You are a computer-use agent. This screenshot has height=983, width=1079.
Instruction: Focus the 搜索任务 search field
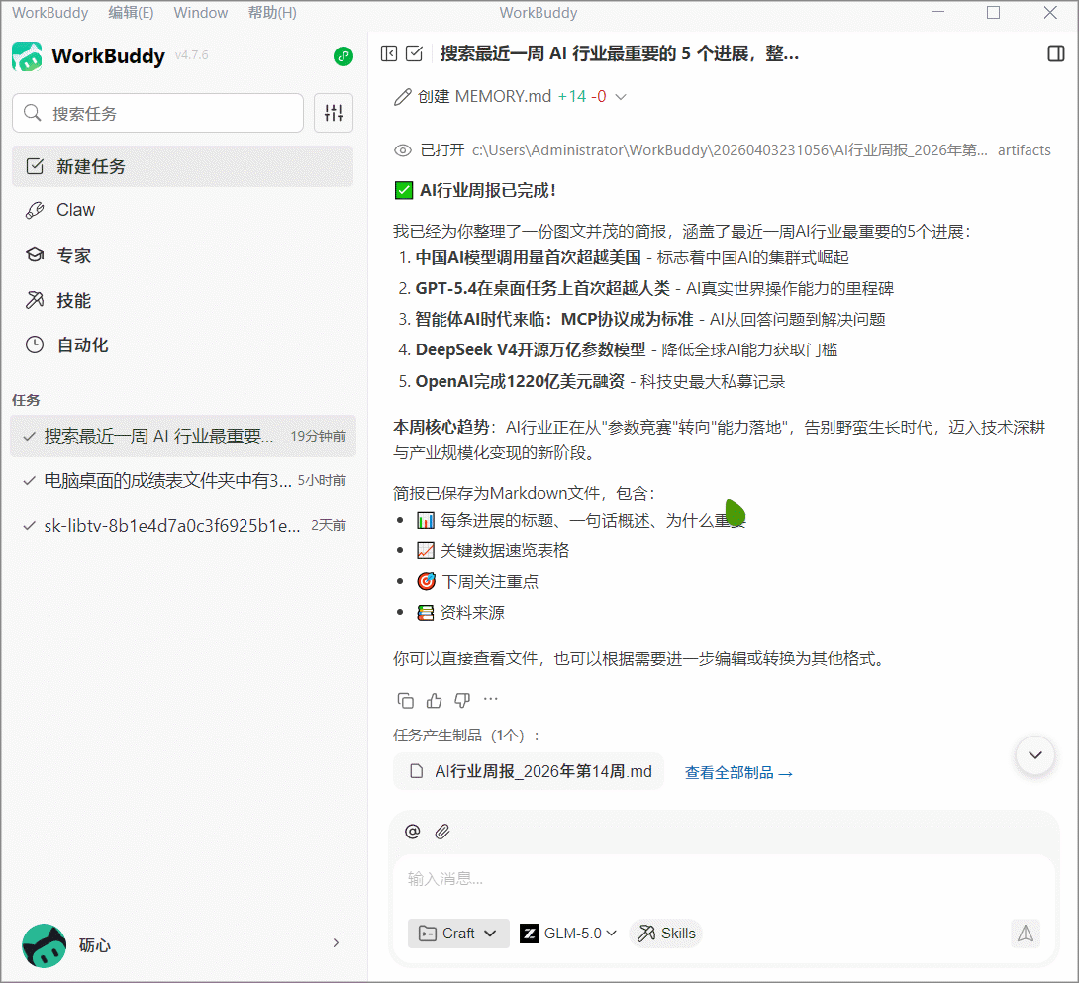point(158,113)
